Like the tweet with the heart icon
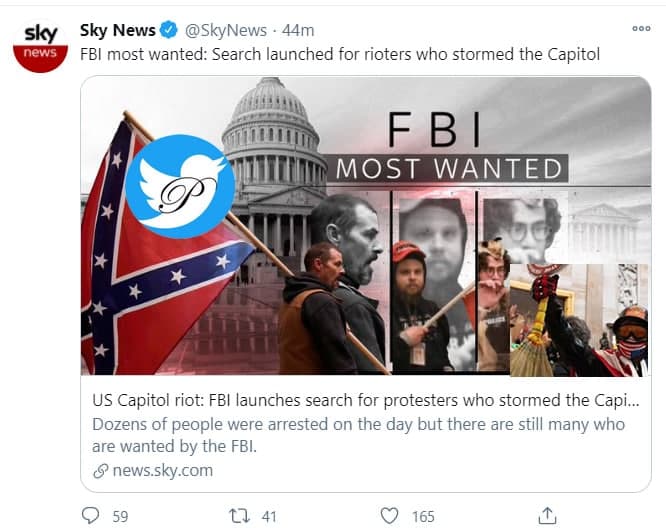Viewport: 666px width, 532px height. click(390, 516)
